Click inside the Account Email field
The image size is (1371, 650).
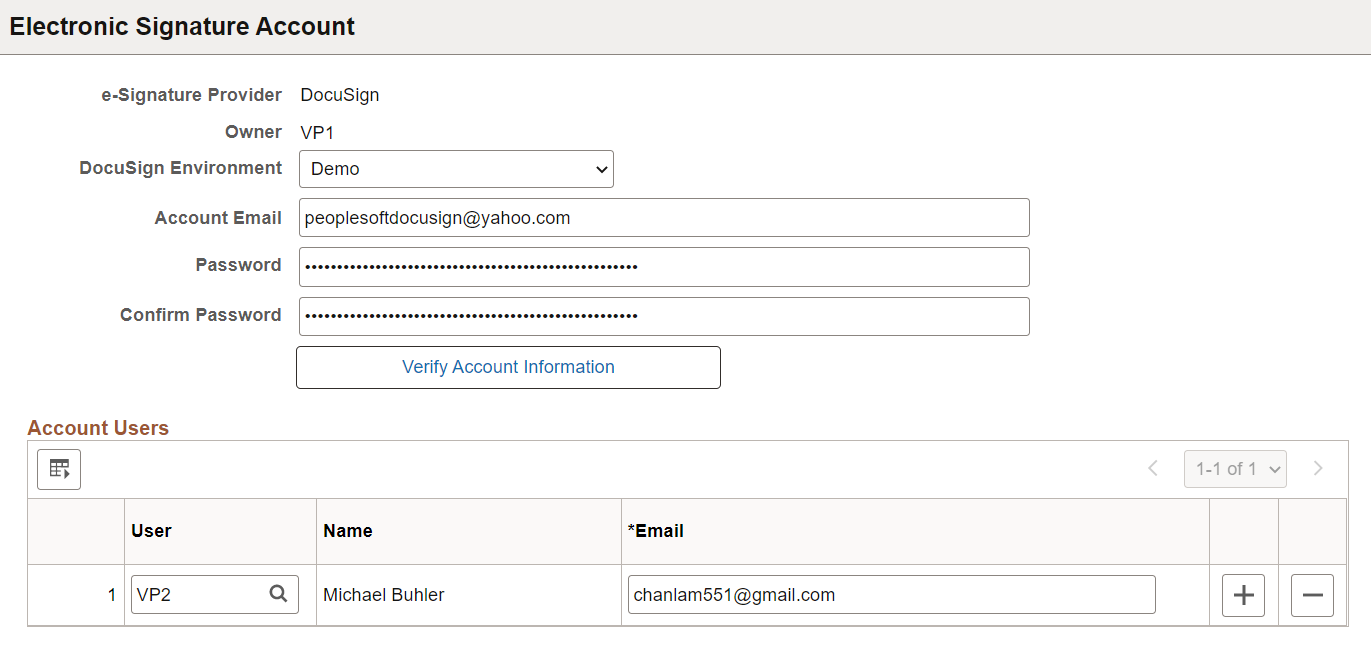664,217
